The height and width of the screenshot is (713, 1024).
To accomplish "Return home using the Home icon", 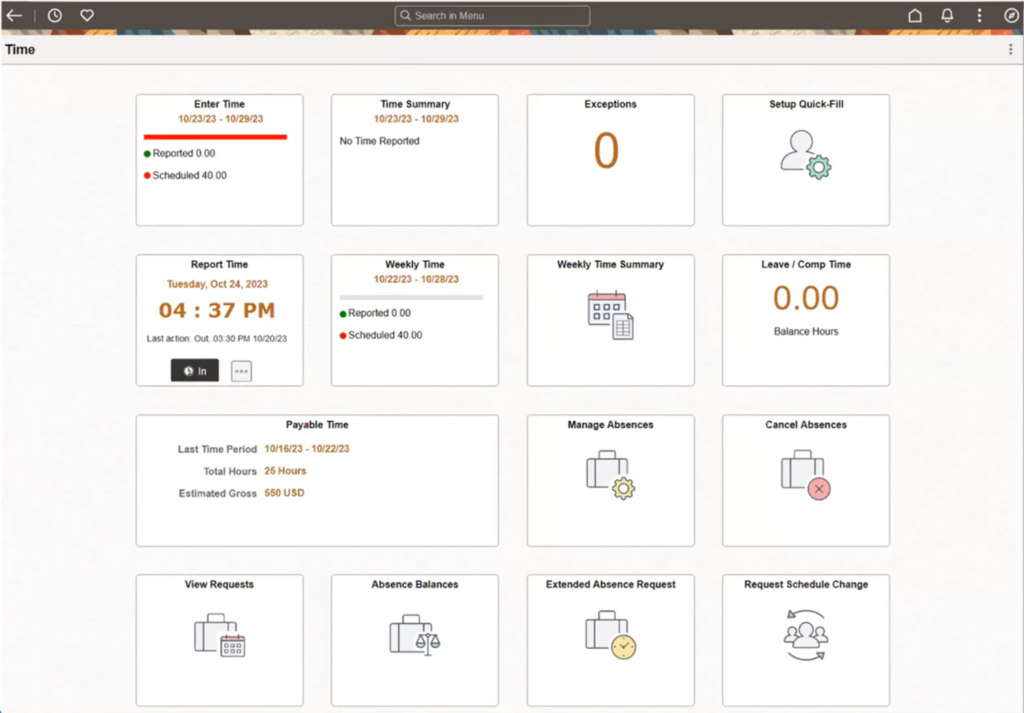I will pos(914,15).
